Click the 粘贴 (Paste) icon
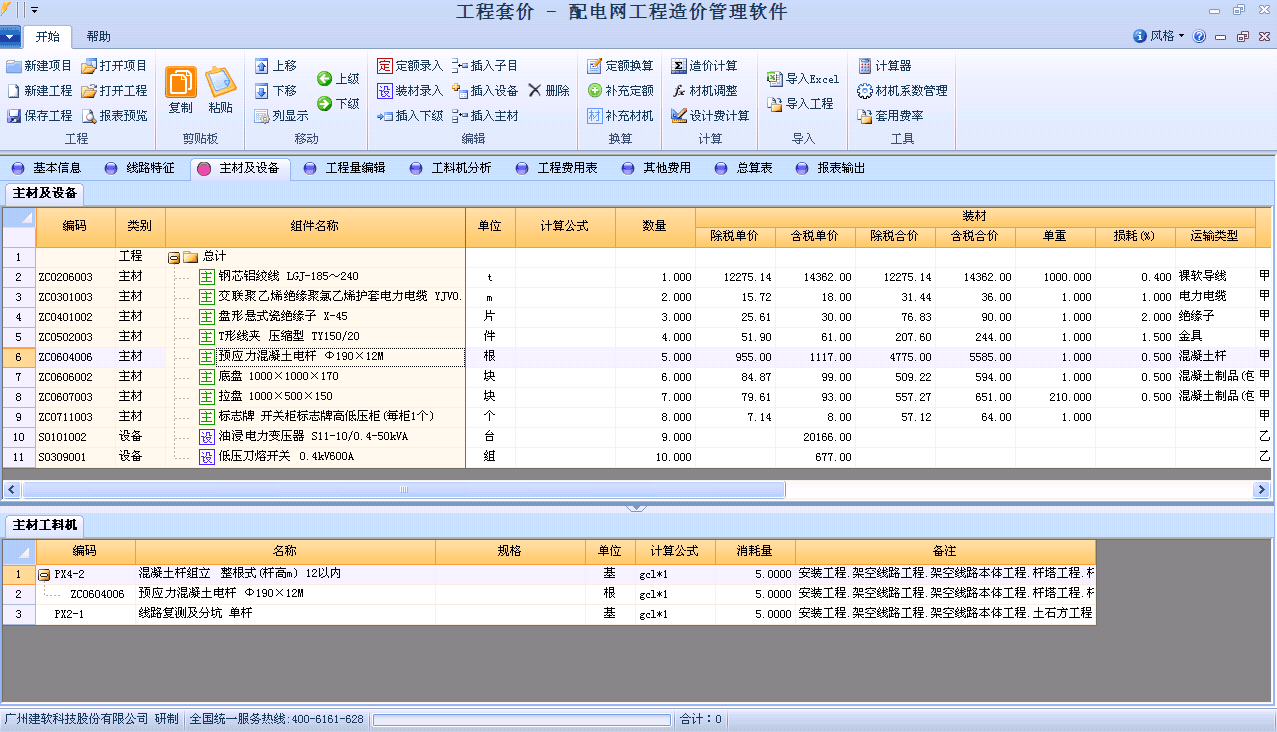Screen dimensions: 1277x732 tap(220, 82)
